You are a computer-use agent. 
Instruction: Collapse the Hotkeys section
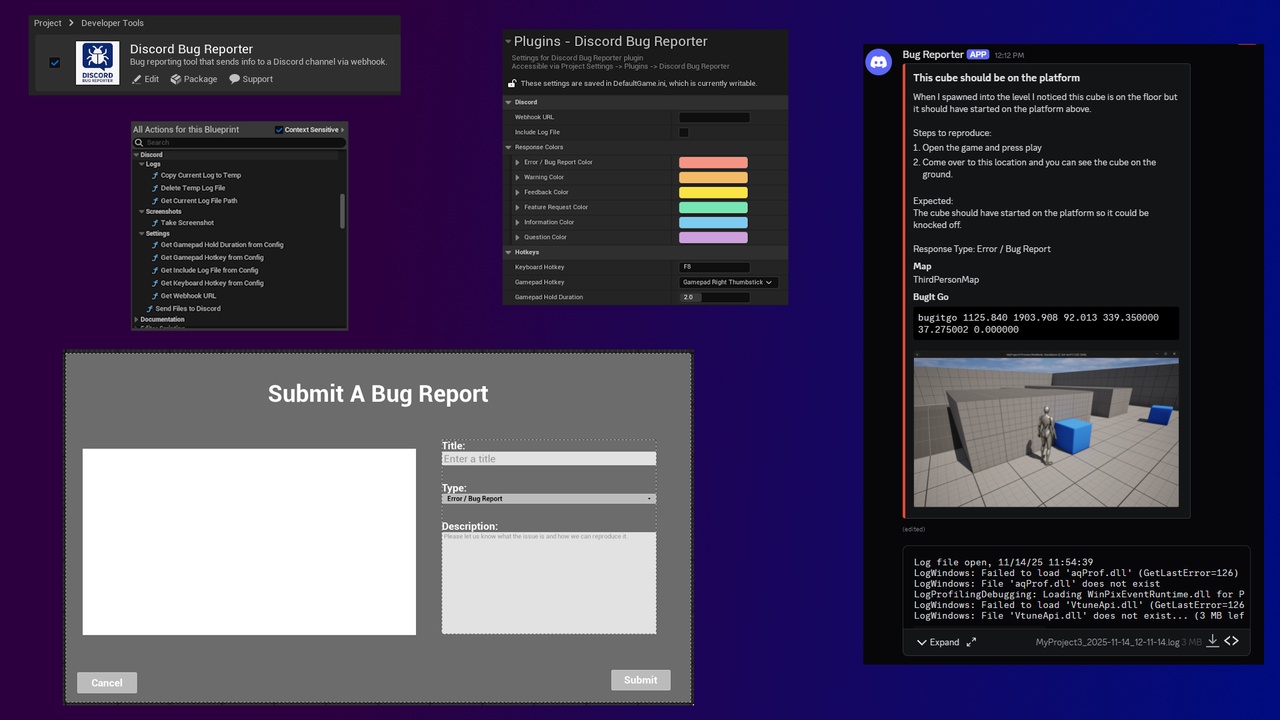point(508,252)
